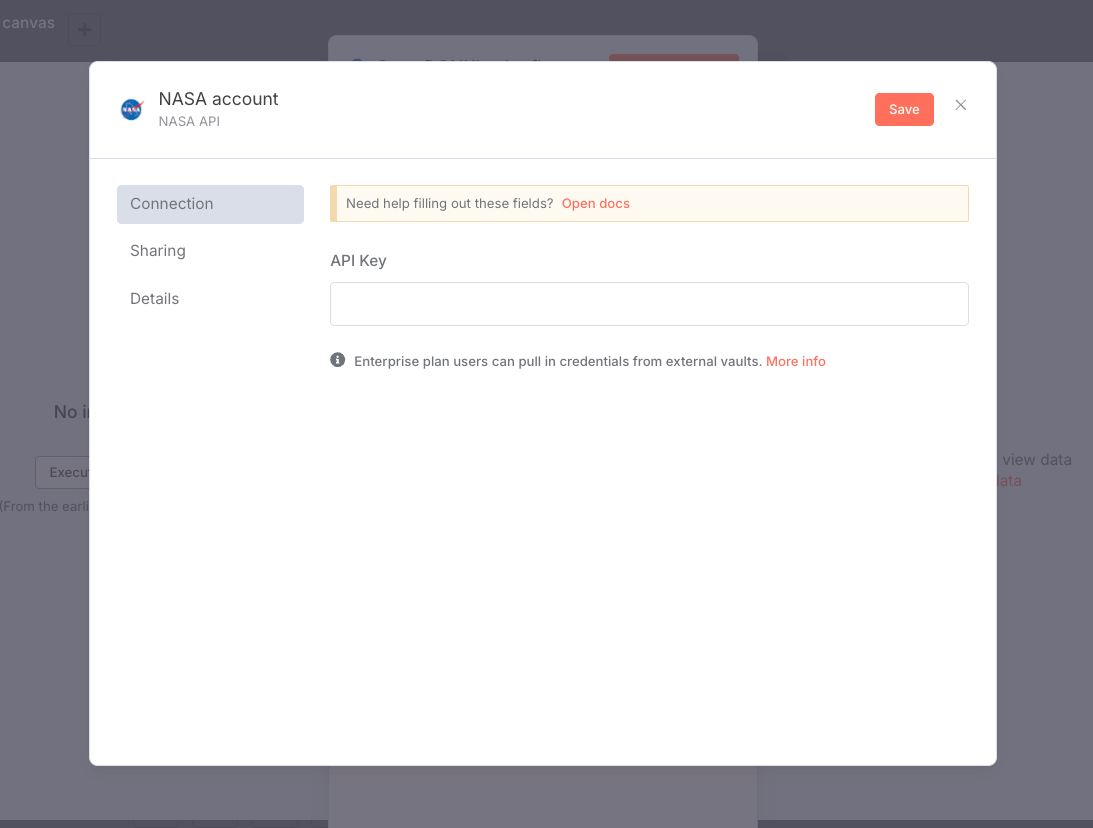1093x828 pixels.
Task: Click the NASA logo icon
Action: coord(132,109)
